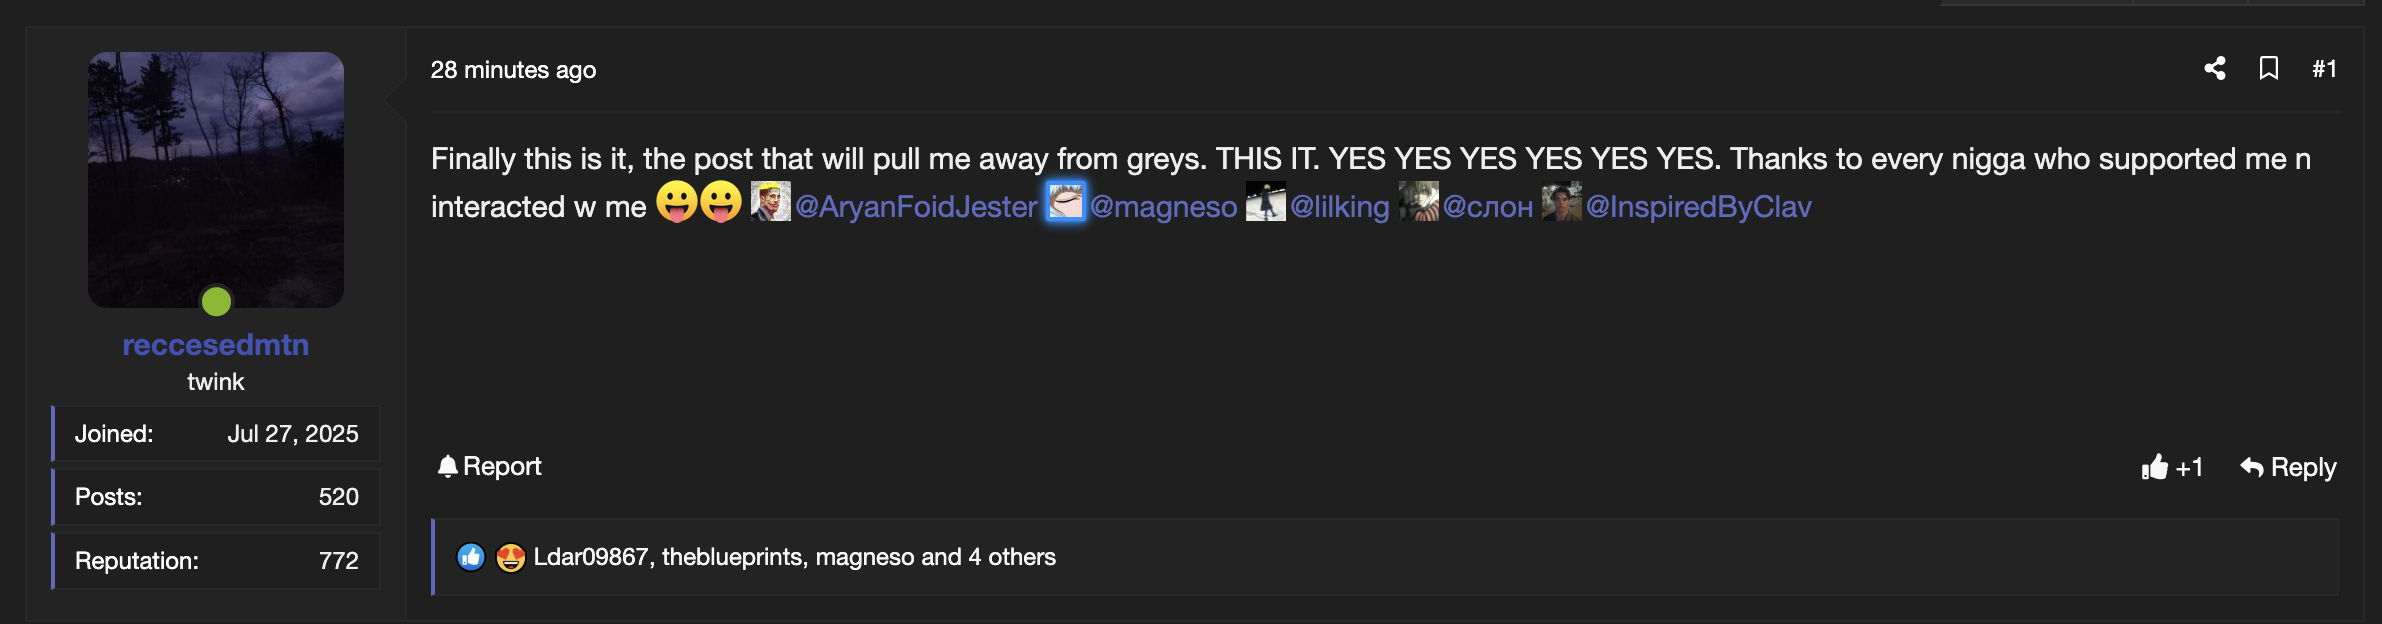
Task: Open reccesedmtn's profile picture
Action: [x=216, y=180]
